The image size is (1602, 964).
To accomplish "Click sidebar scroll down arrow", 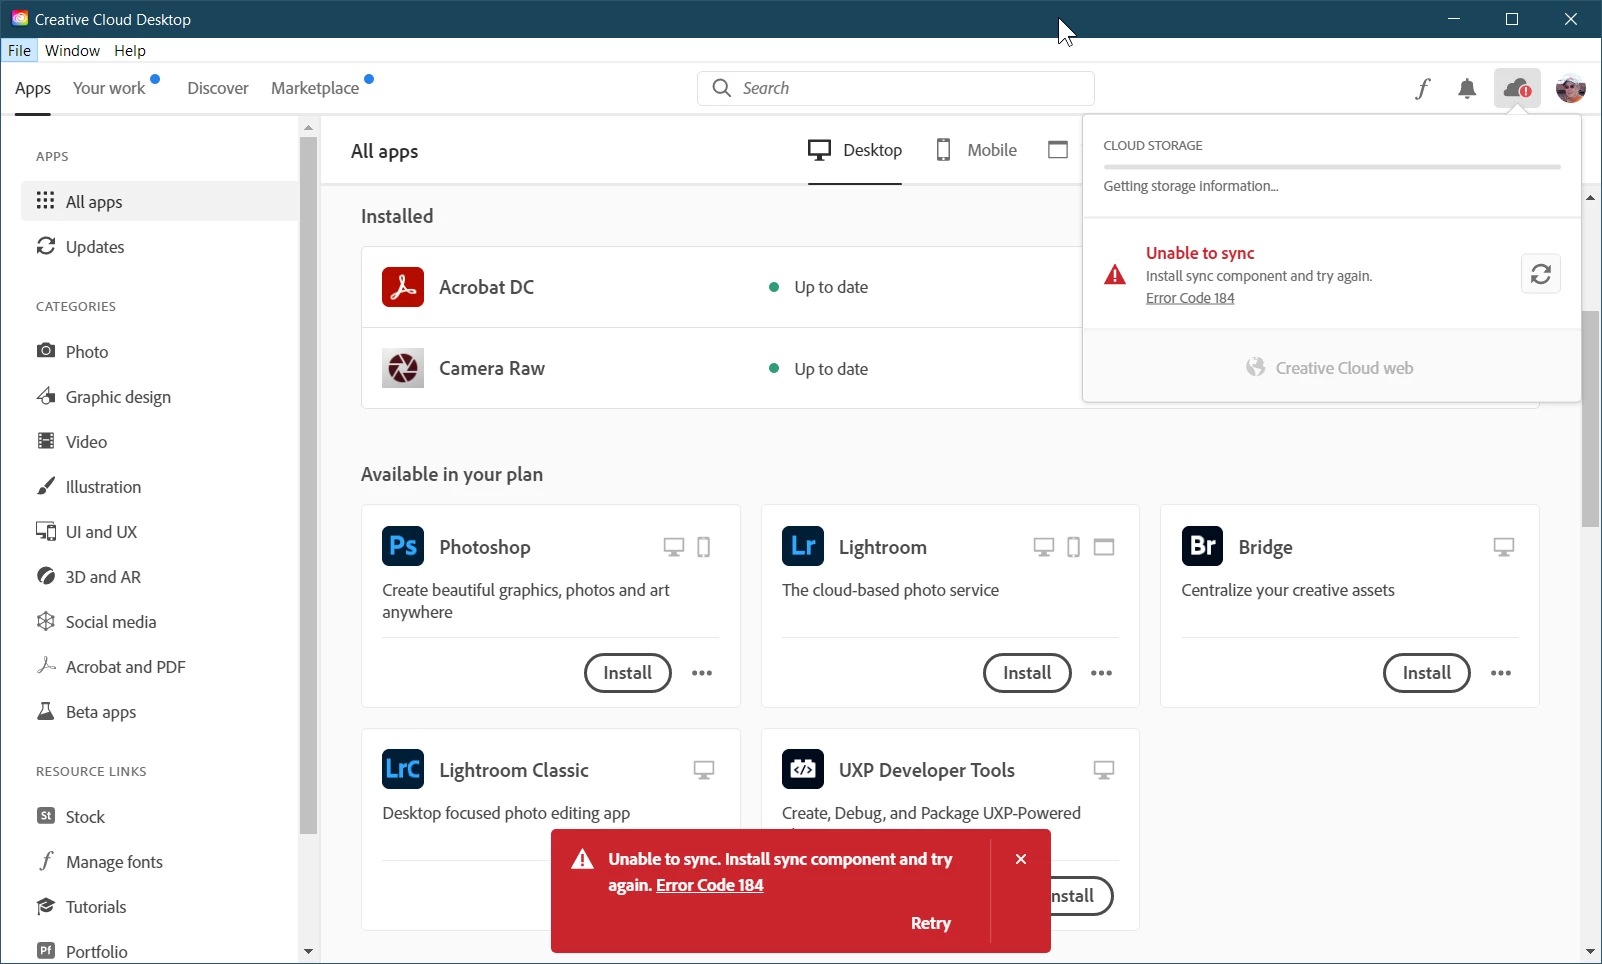I will tap(308, 952).
